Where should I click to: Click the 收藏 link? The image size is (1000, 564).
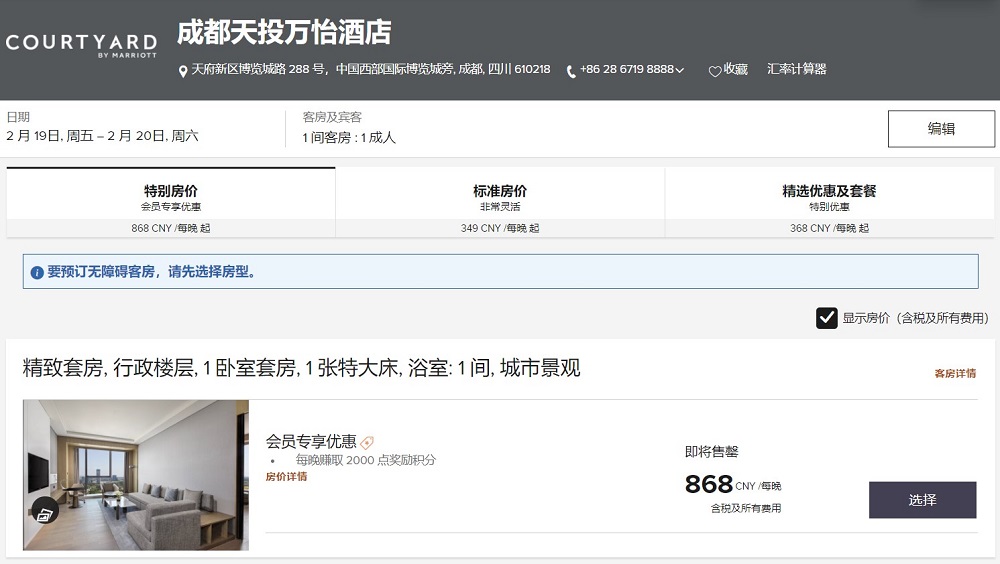735,69
